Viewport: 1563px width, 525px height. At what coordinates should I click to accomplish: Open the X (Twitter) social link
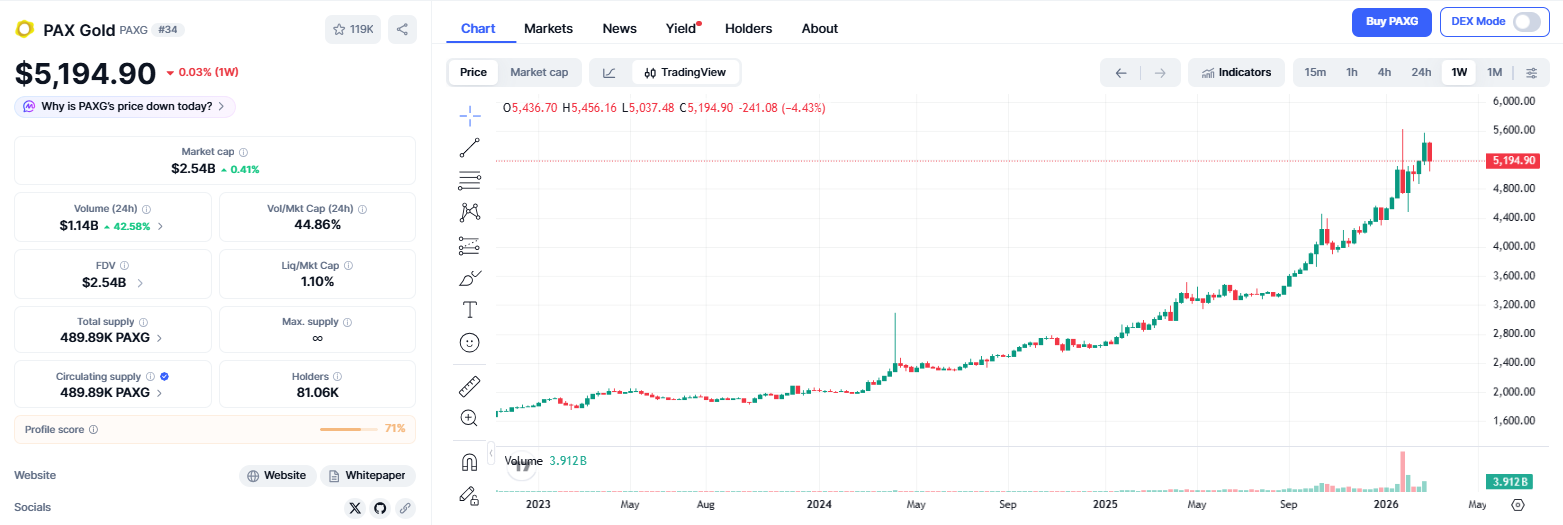[x=355, y=508]
